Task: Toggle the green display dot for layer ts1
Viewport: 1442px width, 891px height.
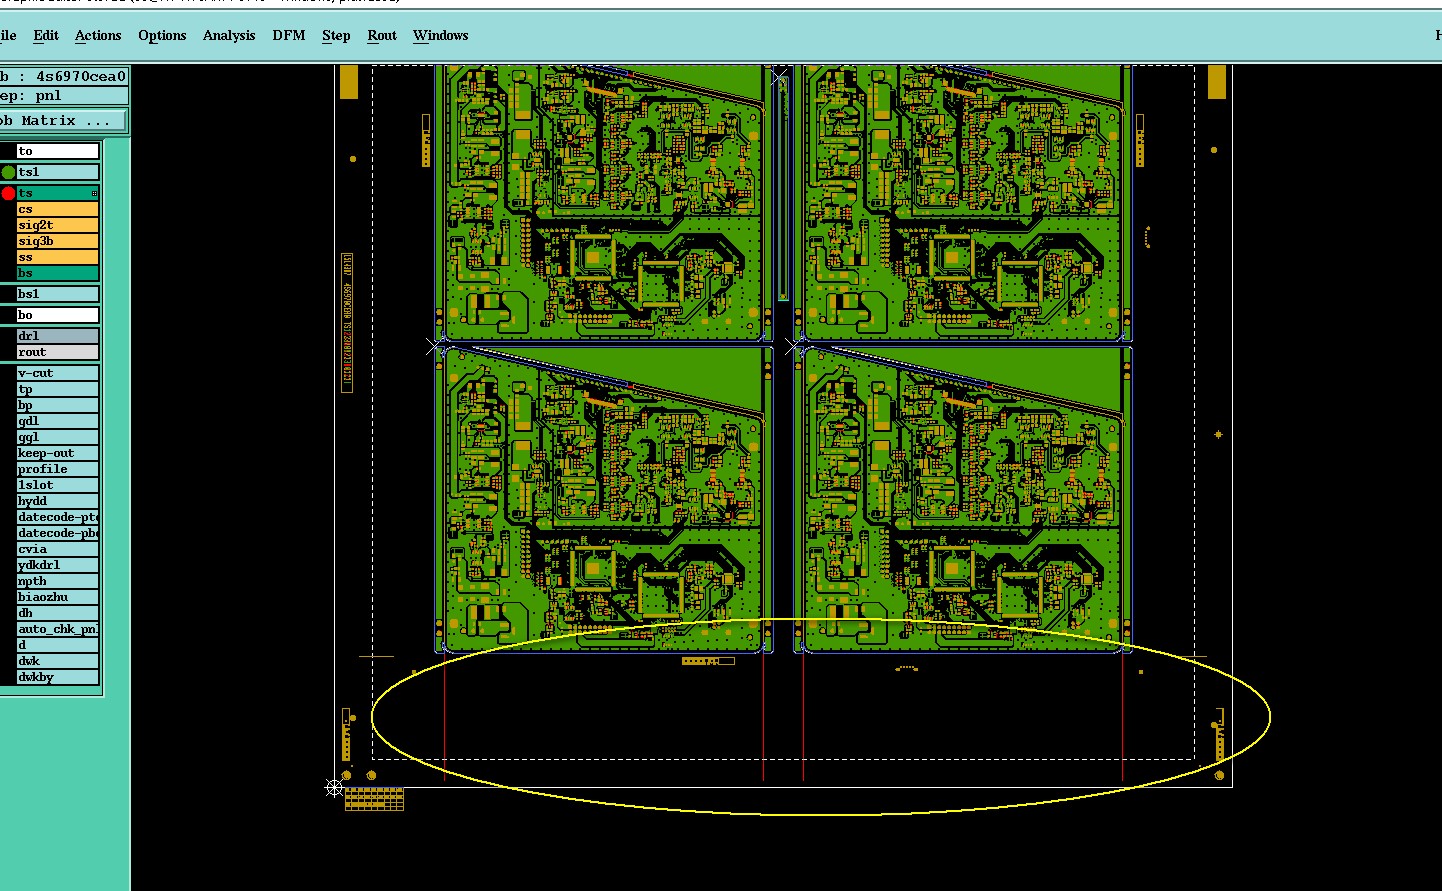Action: [x=8, y=172]
